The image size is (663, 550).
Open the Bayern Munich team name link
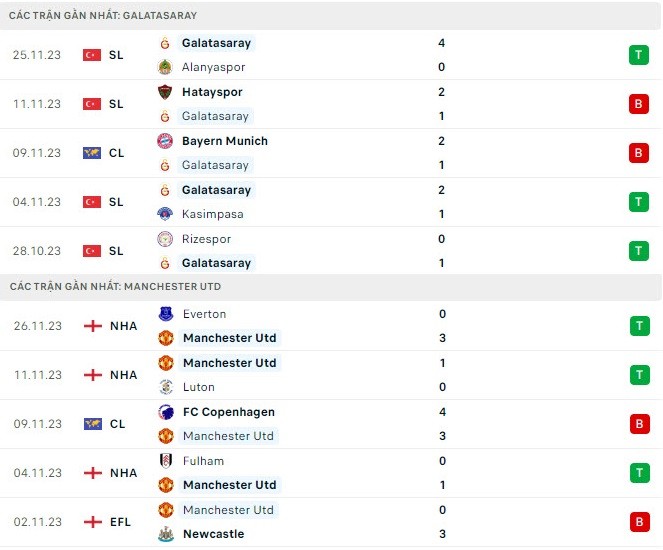(224, 141)
